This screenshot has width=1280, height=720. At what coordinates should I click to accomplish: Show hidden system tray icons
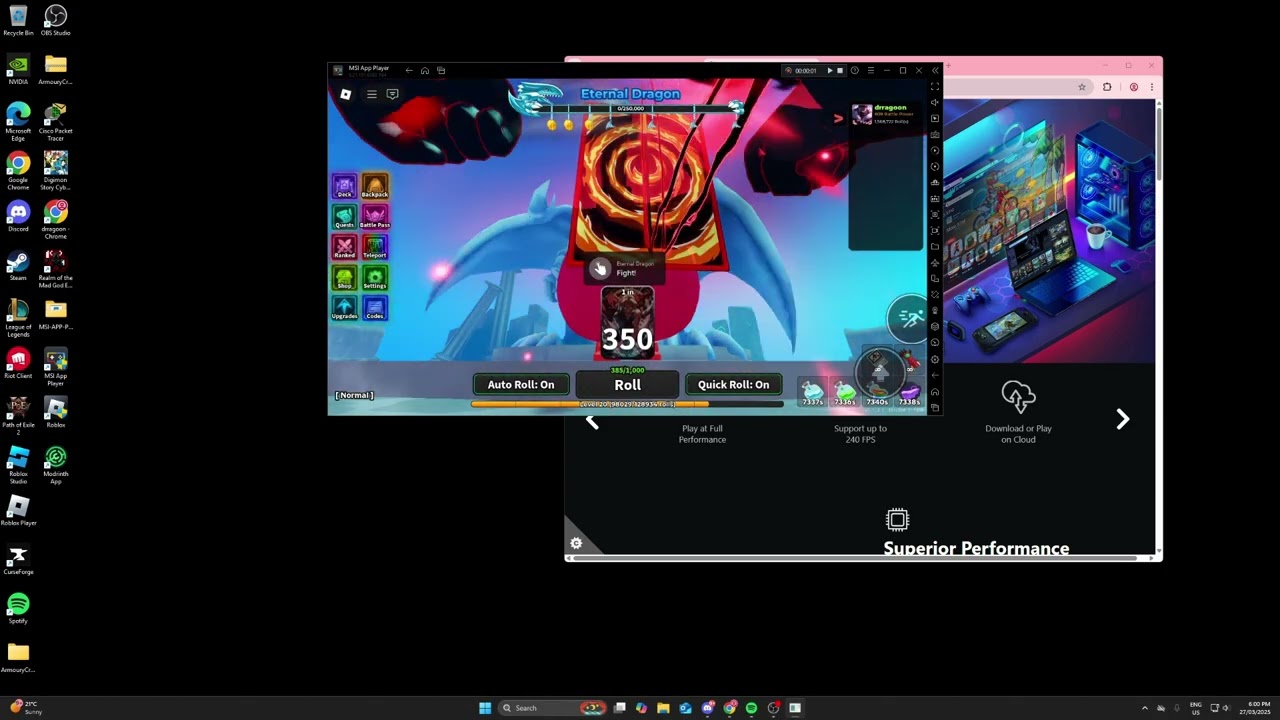[x=1145, y=708]
